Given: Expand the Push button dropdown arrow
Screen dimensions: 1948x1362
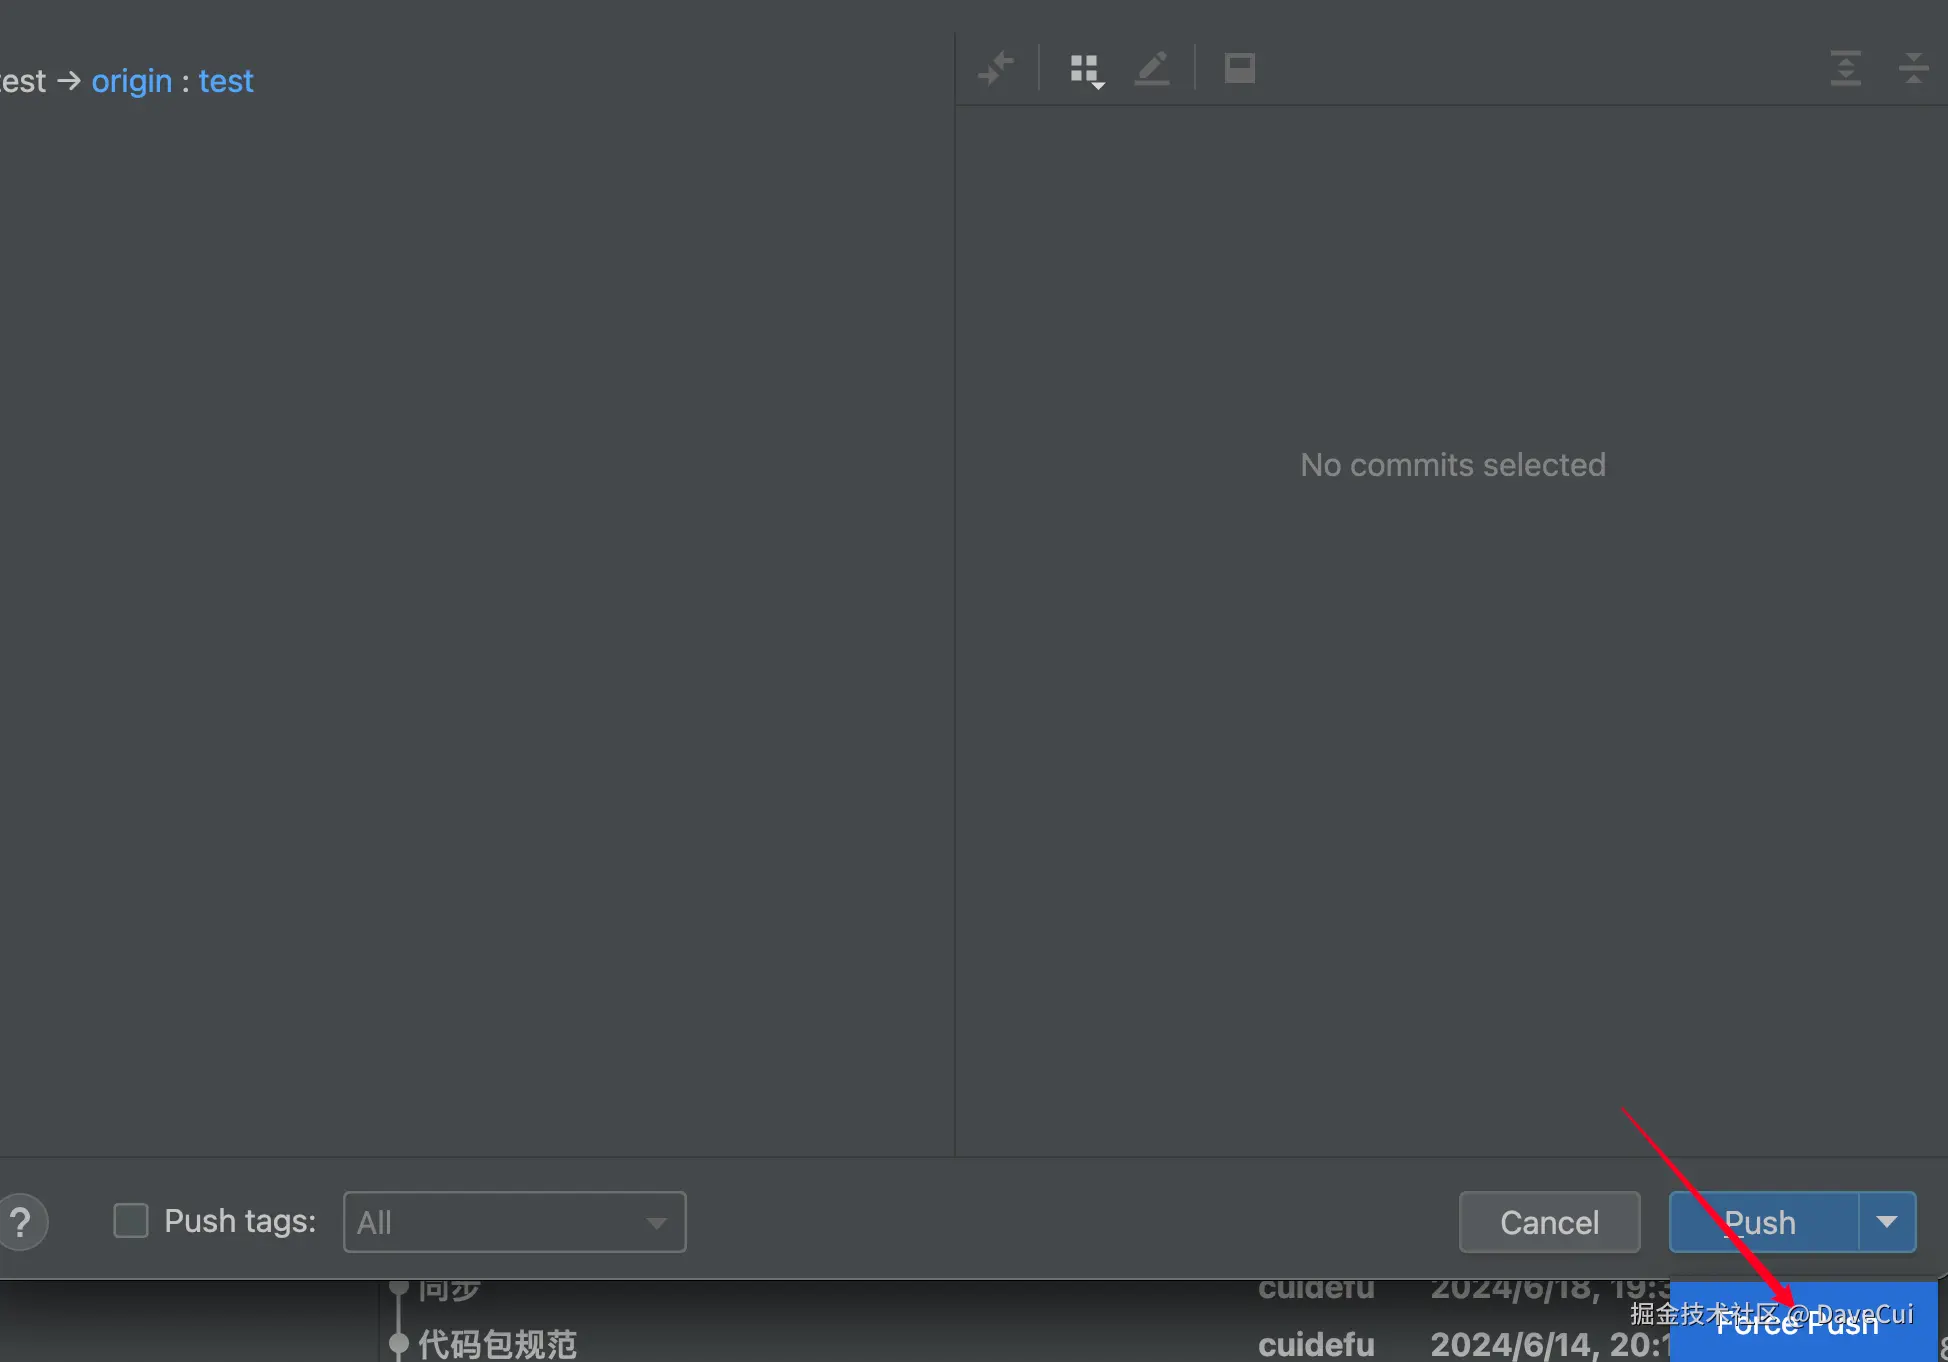Looking at the screenshot, I should (1887, 1222).
